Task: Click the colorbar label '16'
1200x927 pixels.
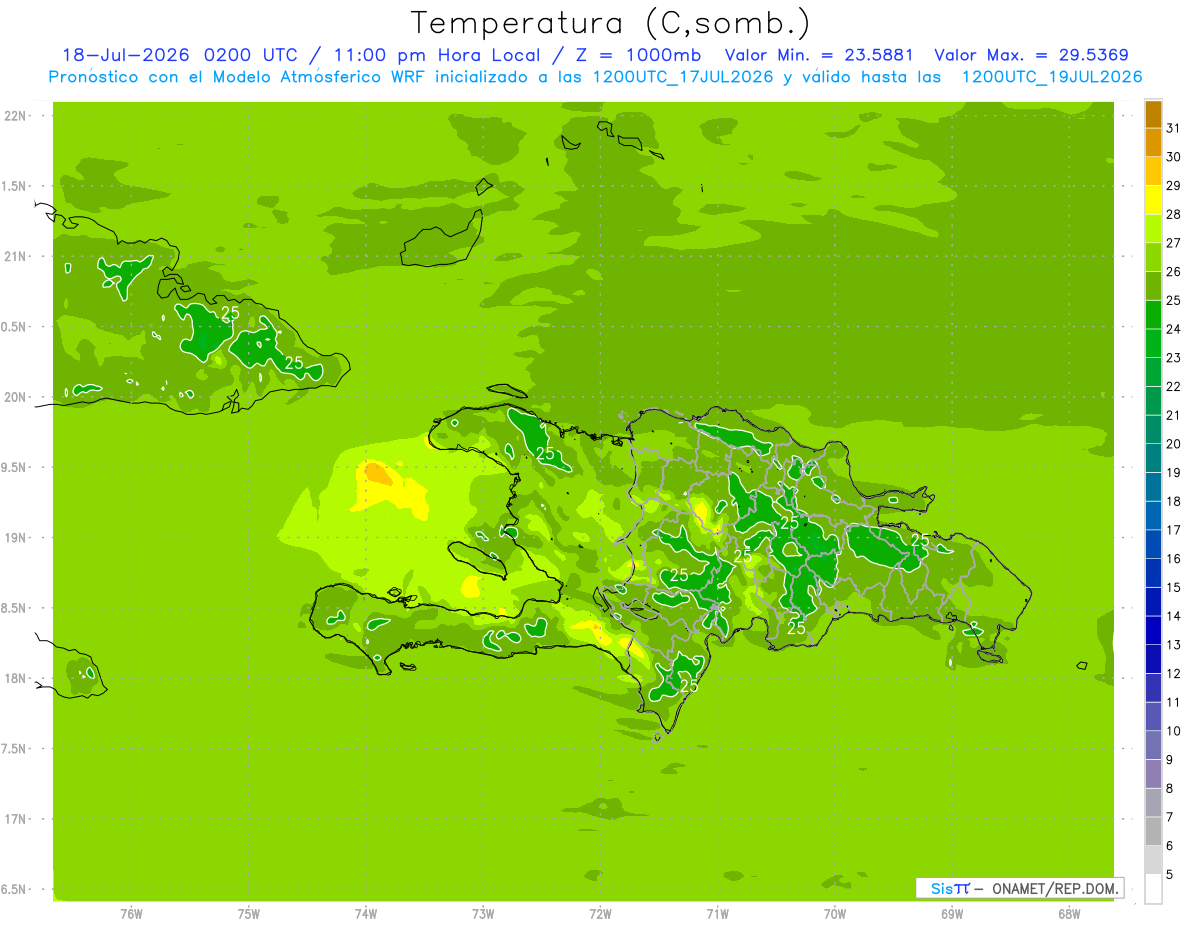Action: 1174,558
